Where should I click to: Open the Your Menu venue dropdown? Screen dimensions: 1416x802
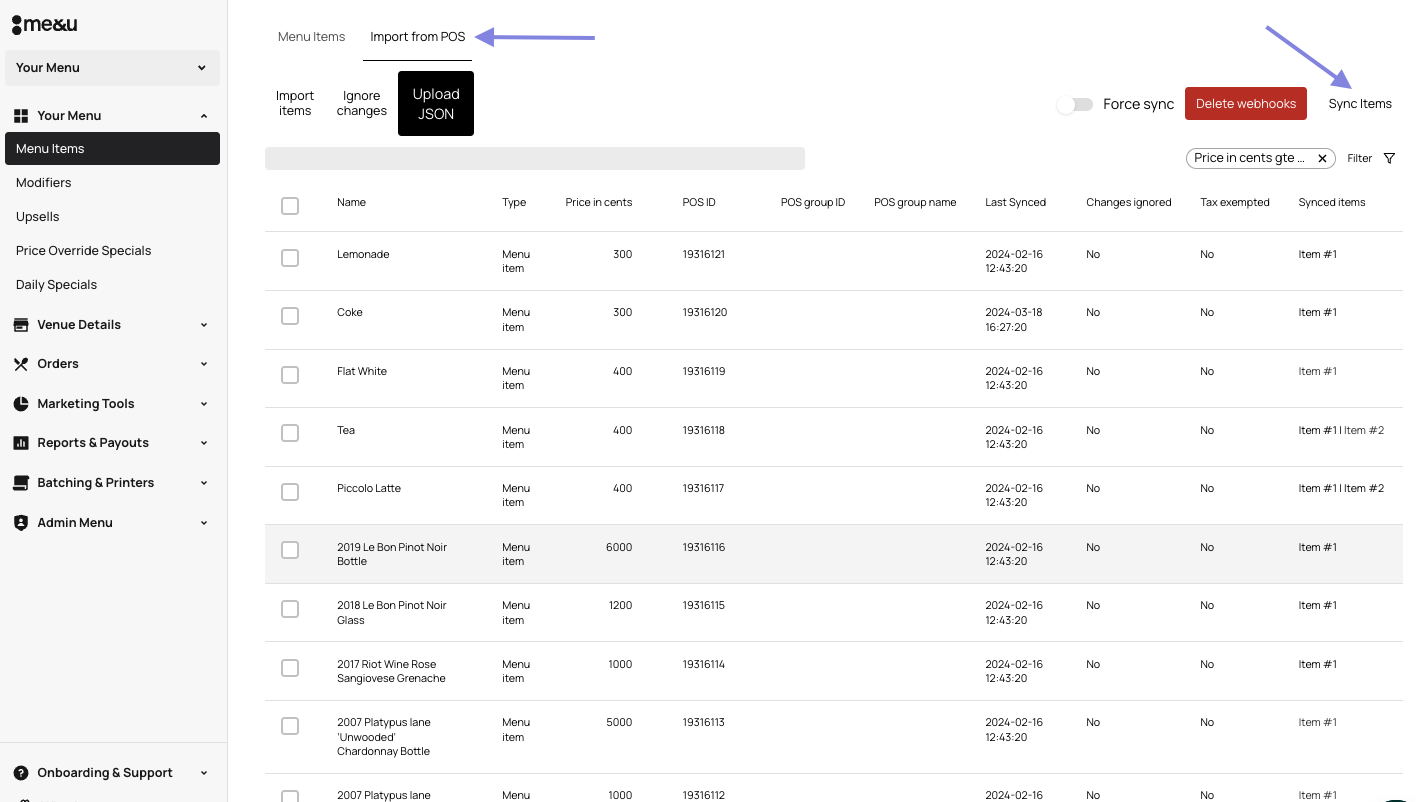[112, 68]
